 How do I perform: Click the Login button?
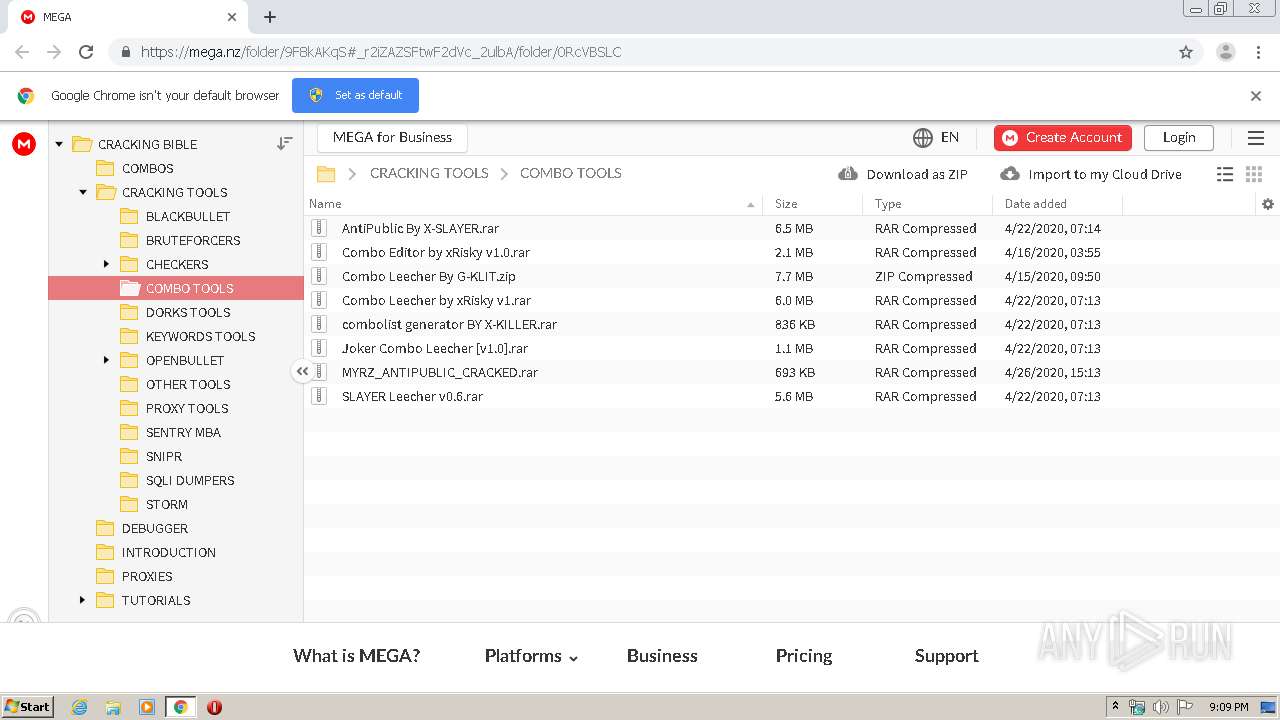click(x=1179, y=138)
